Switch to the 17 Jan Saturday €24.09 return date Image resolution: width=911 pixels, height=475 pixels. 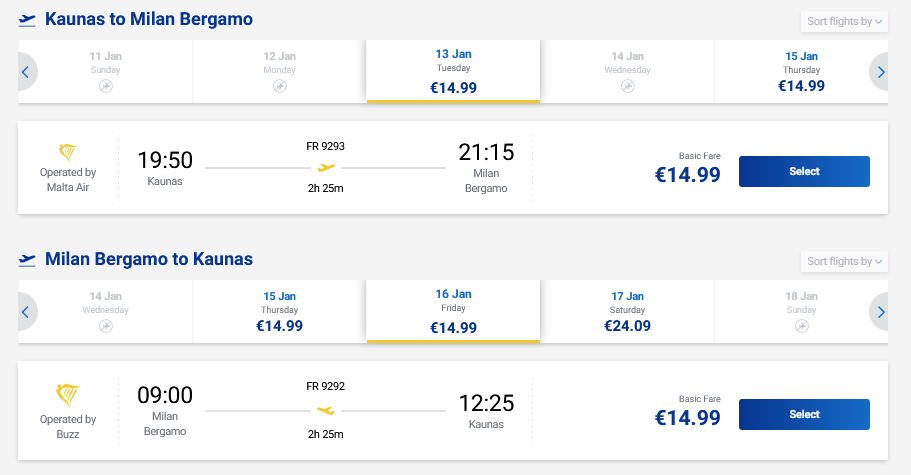627,312
